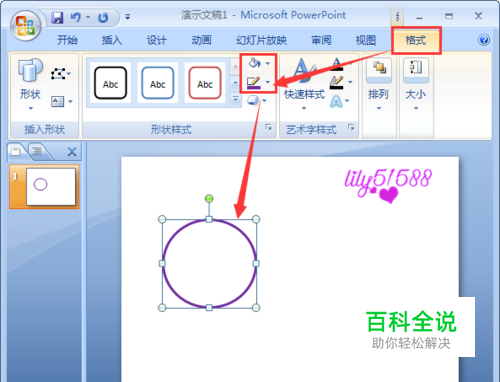
Task: Apply the black outline Abc shape style
Action: pyautogui.click(x=110, y=83)
